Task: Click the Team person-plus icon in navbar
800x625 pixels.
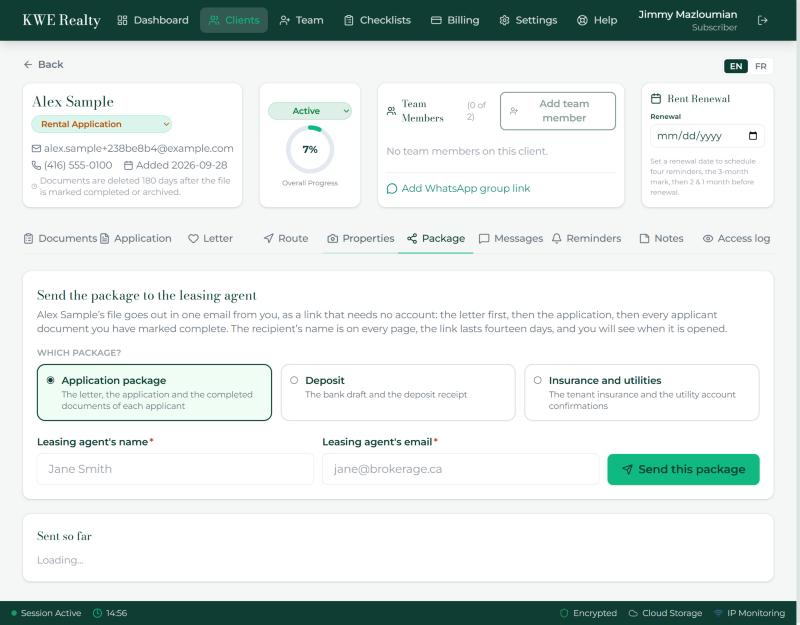Action: (284, 20)
